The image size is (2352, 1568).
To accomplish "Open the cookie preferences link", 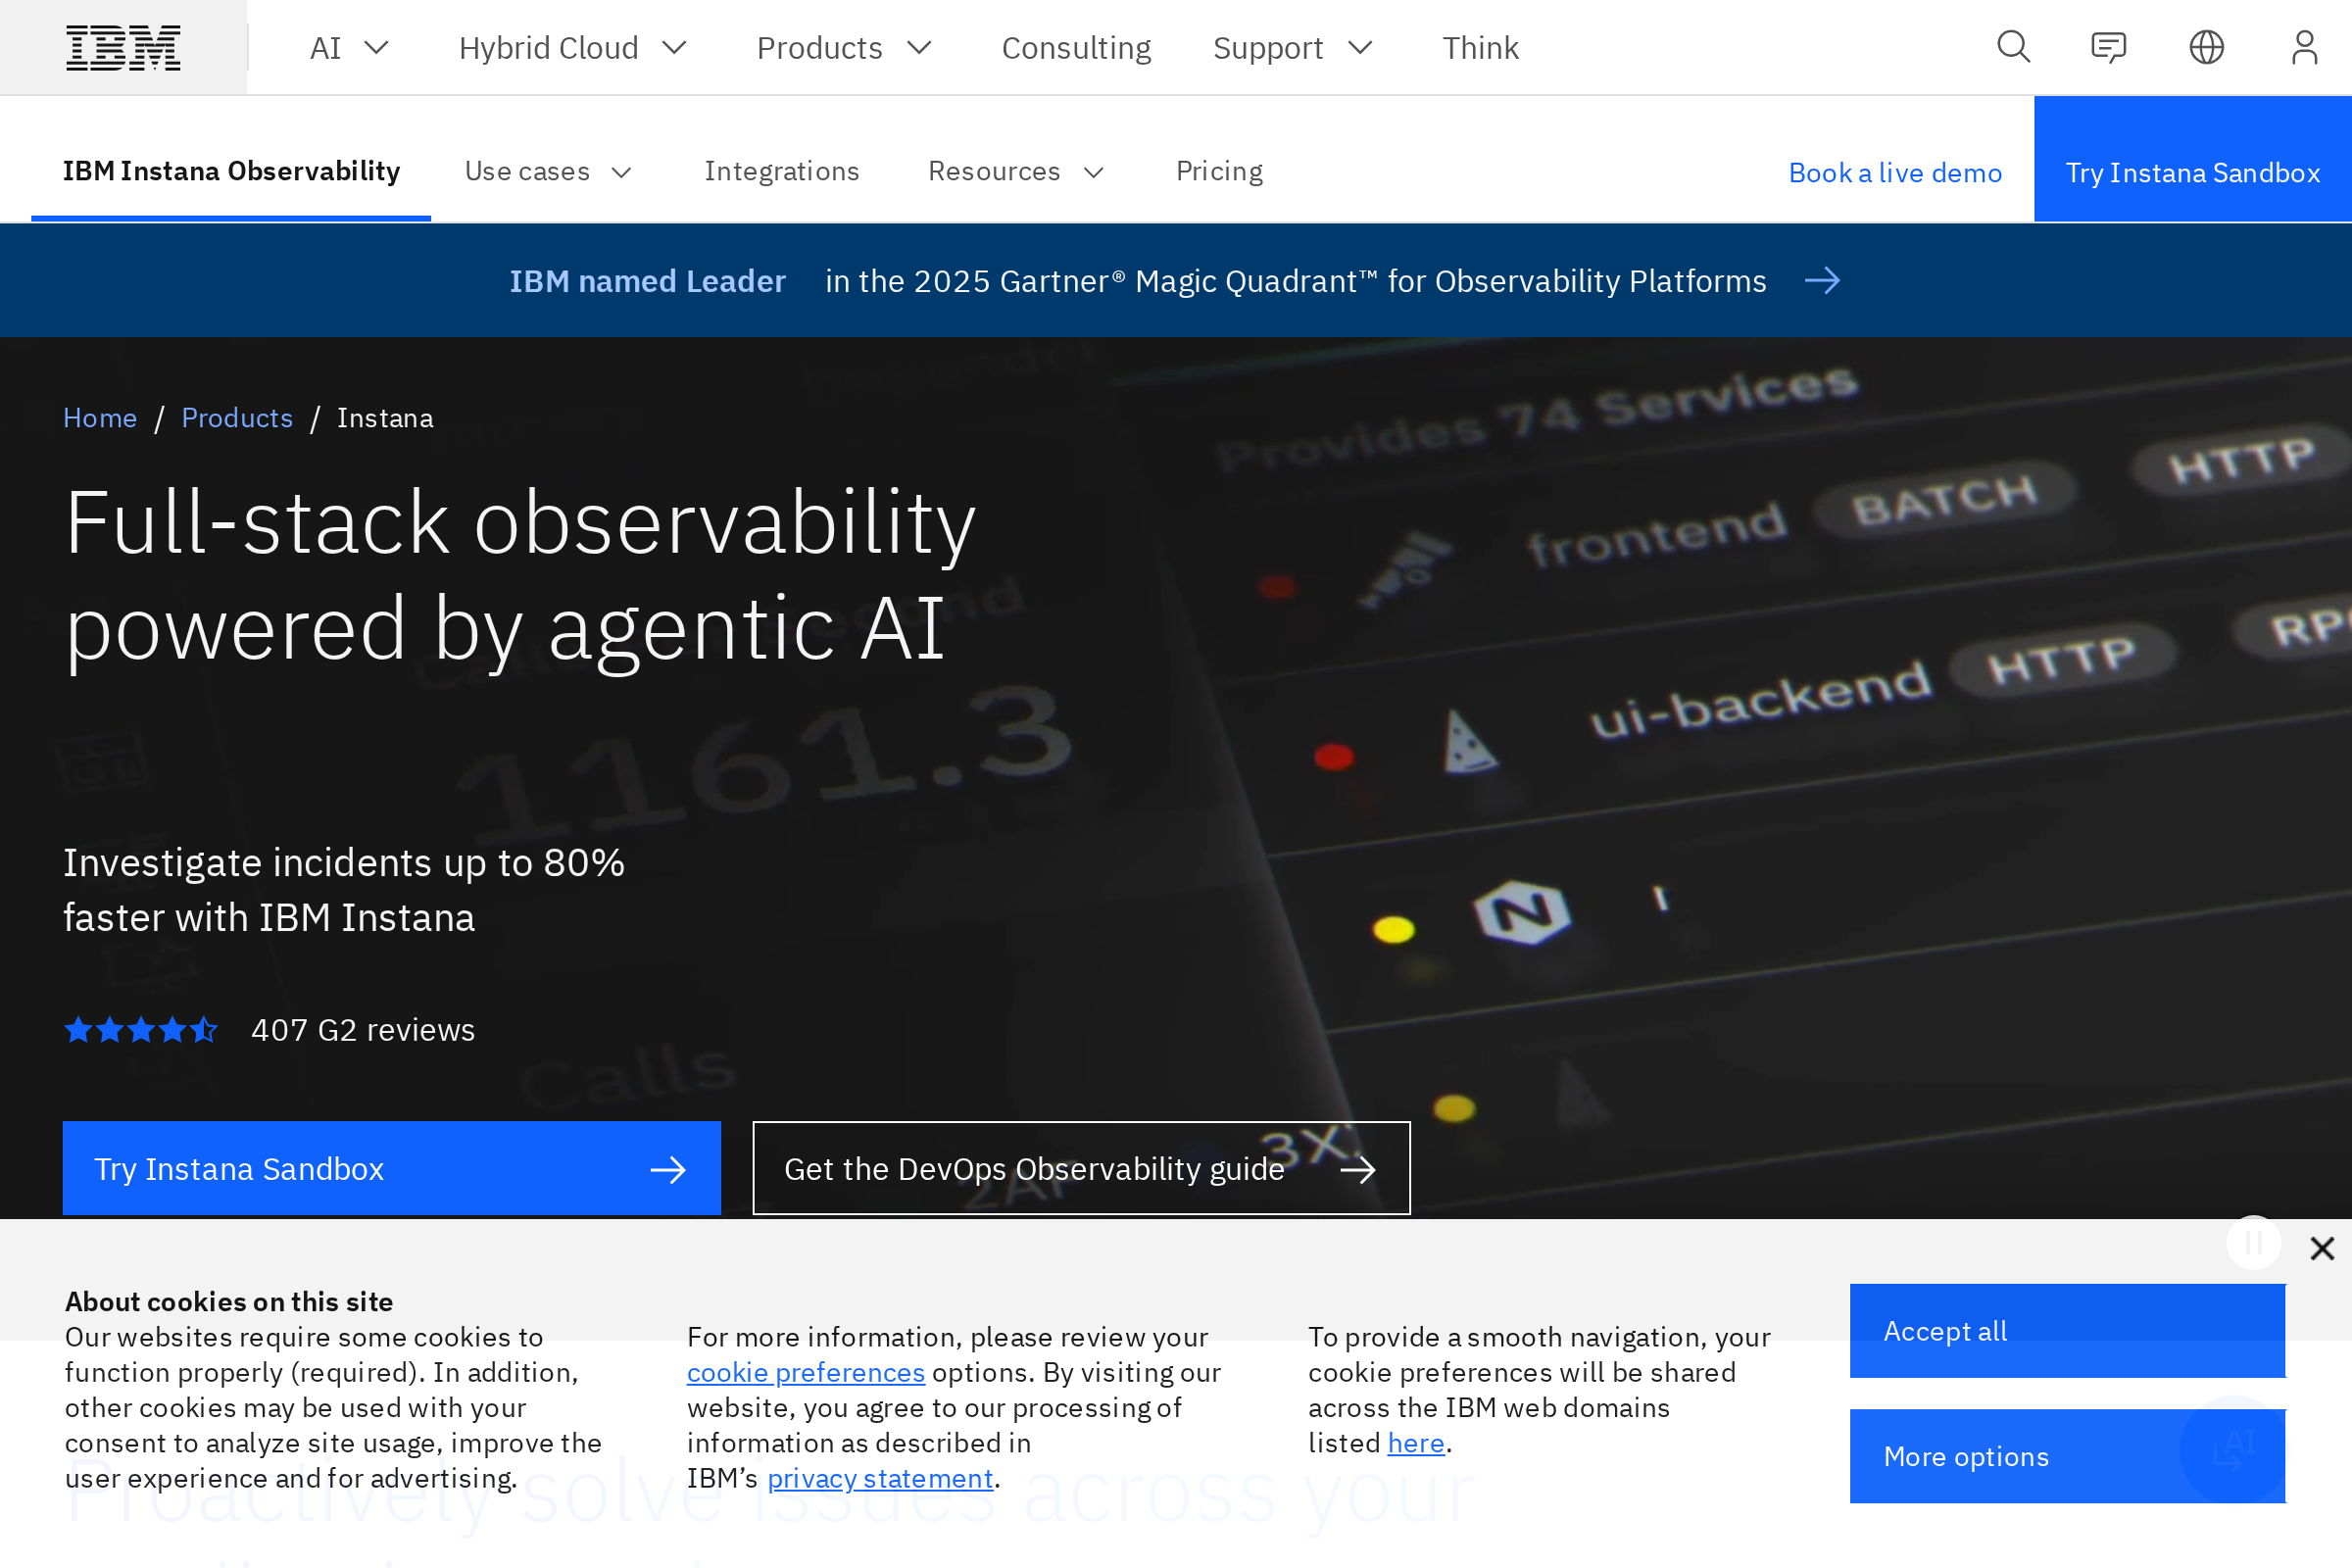I will pos(806,1373).
